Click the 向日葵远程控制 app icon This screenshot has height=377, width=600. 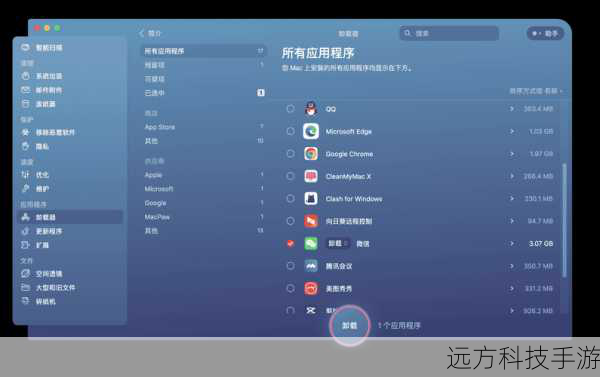[x=311, y=221]
